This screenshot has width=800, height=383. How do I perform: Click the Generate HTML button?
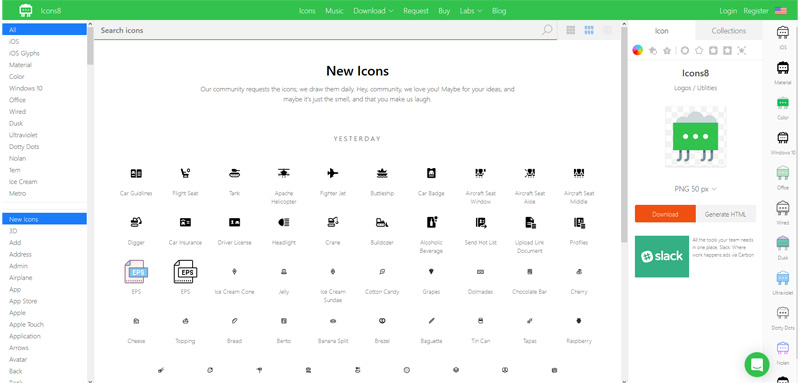pyautogui.click(x=726, y=214)
